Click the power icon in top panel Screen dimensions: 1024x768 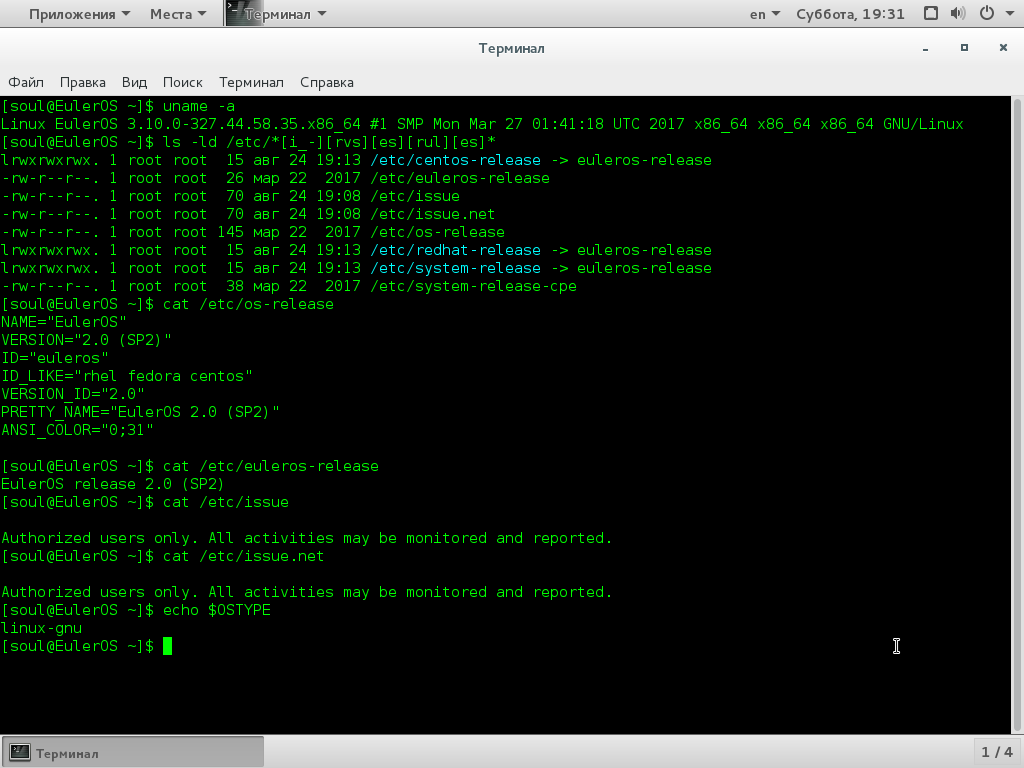coord(987,13)
